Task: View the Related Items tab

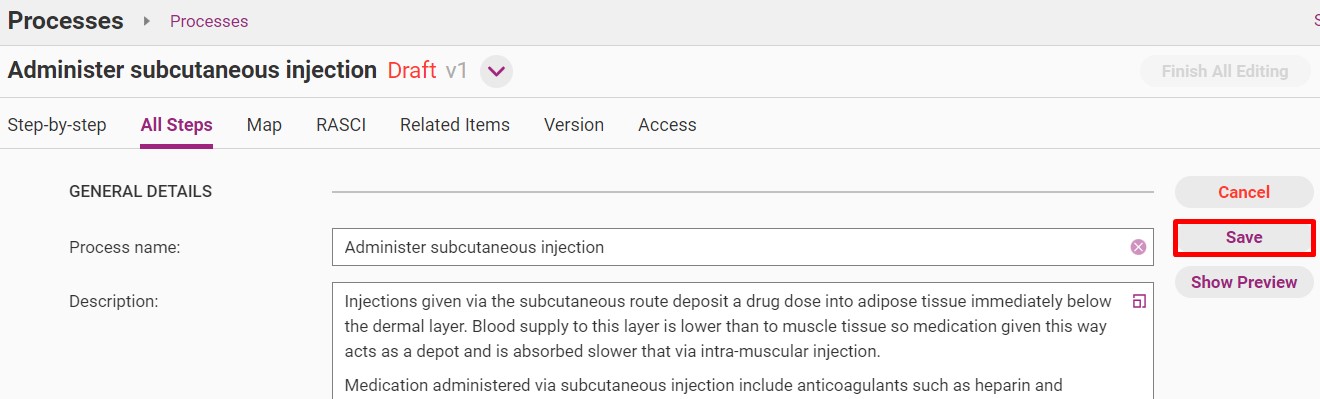Action: (x=455, y=125)
